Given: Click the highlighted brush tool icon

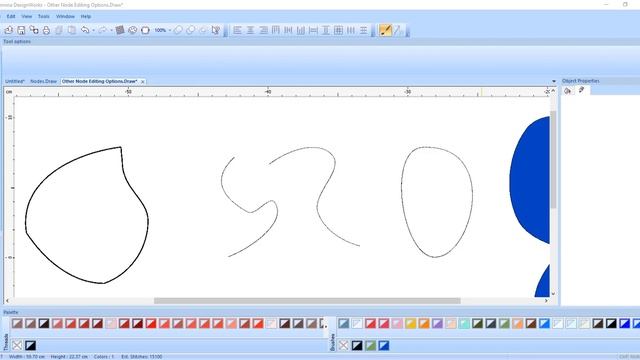Looking at the screenshot, I should tap(385, 30).
